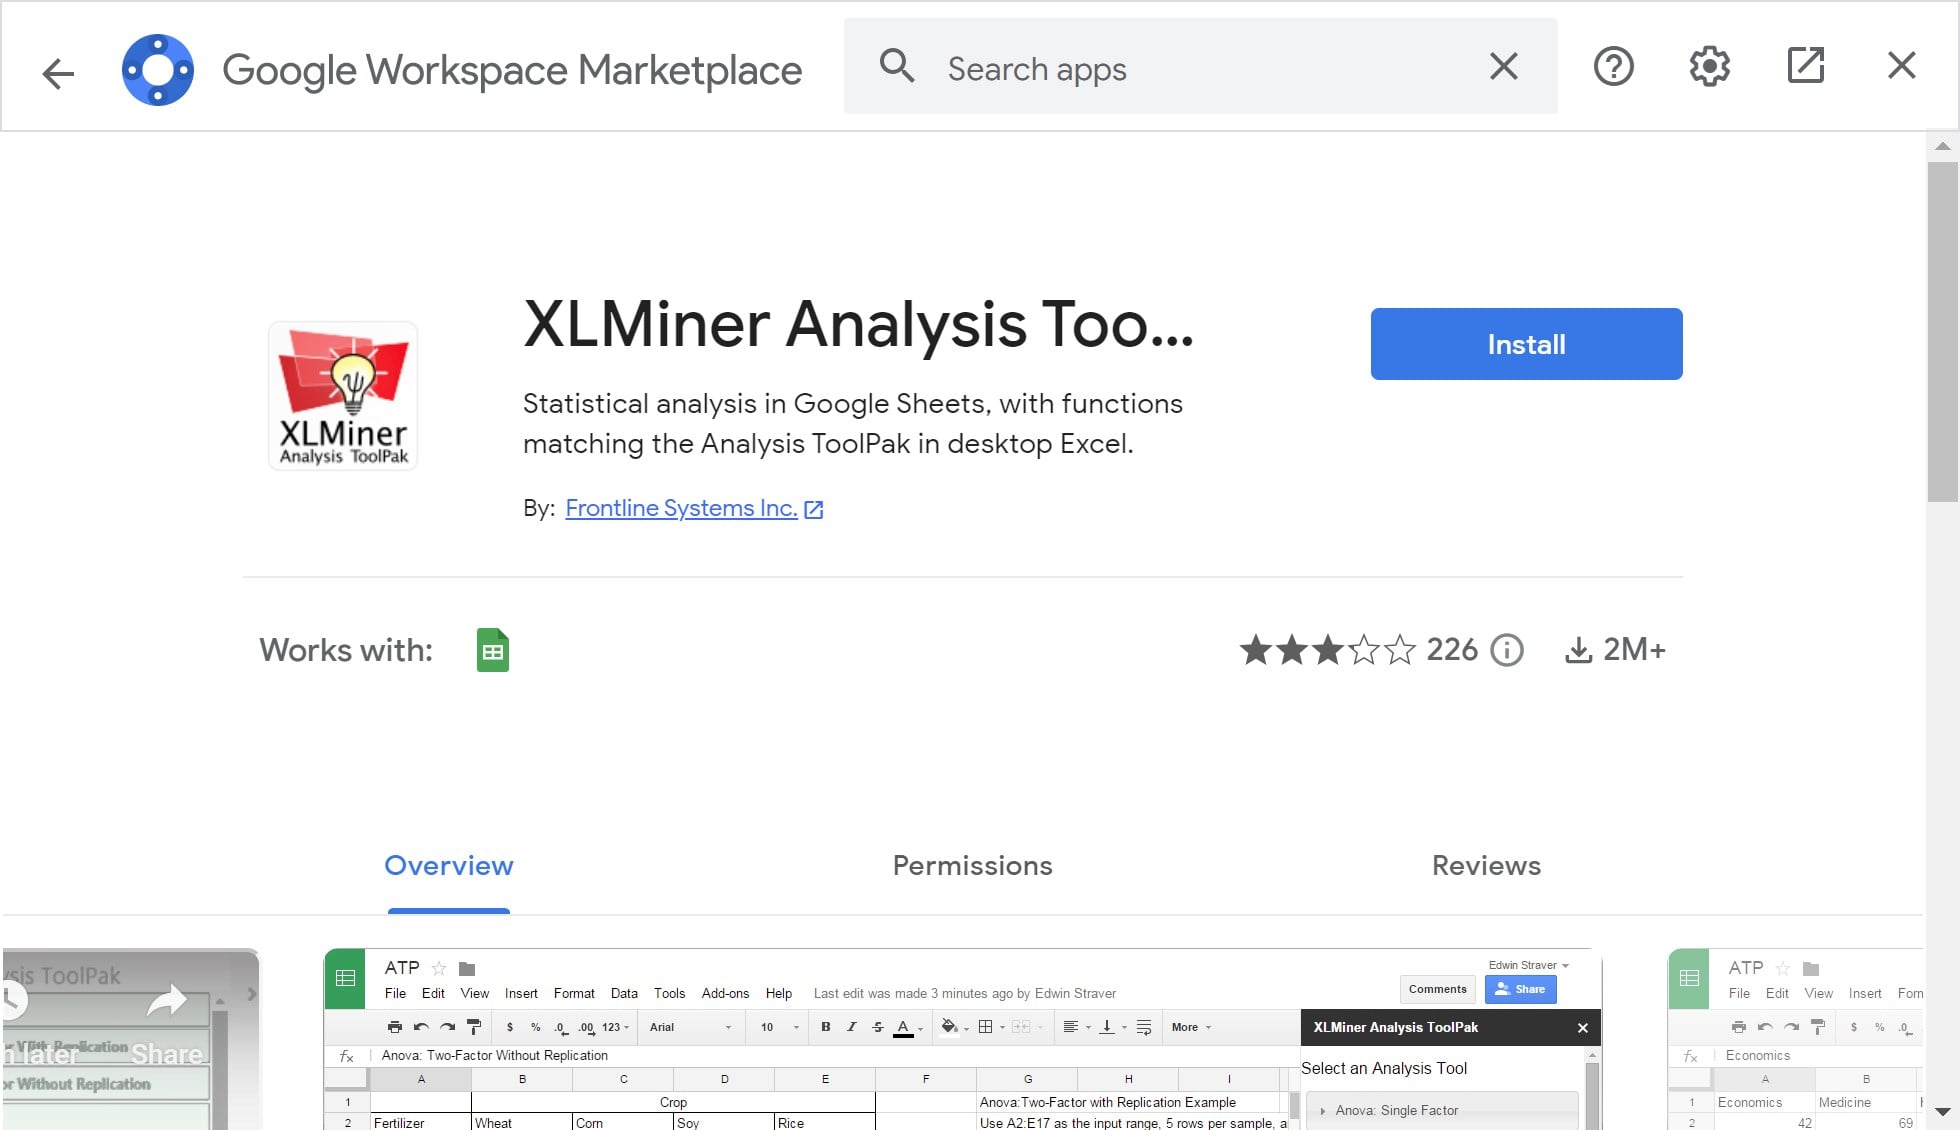Select the Overview tab

click(x=449, y=865)
